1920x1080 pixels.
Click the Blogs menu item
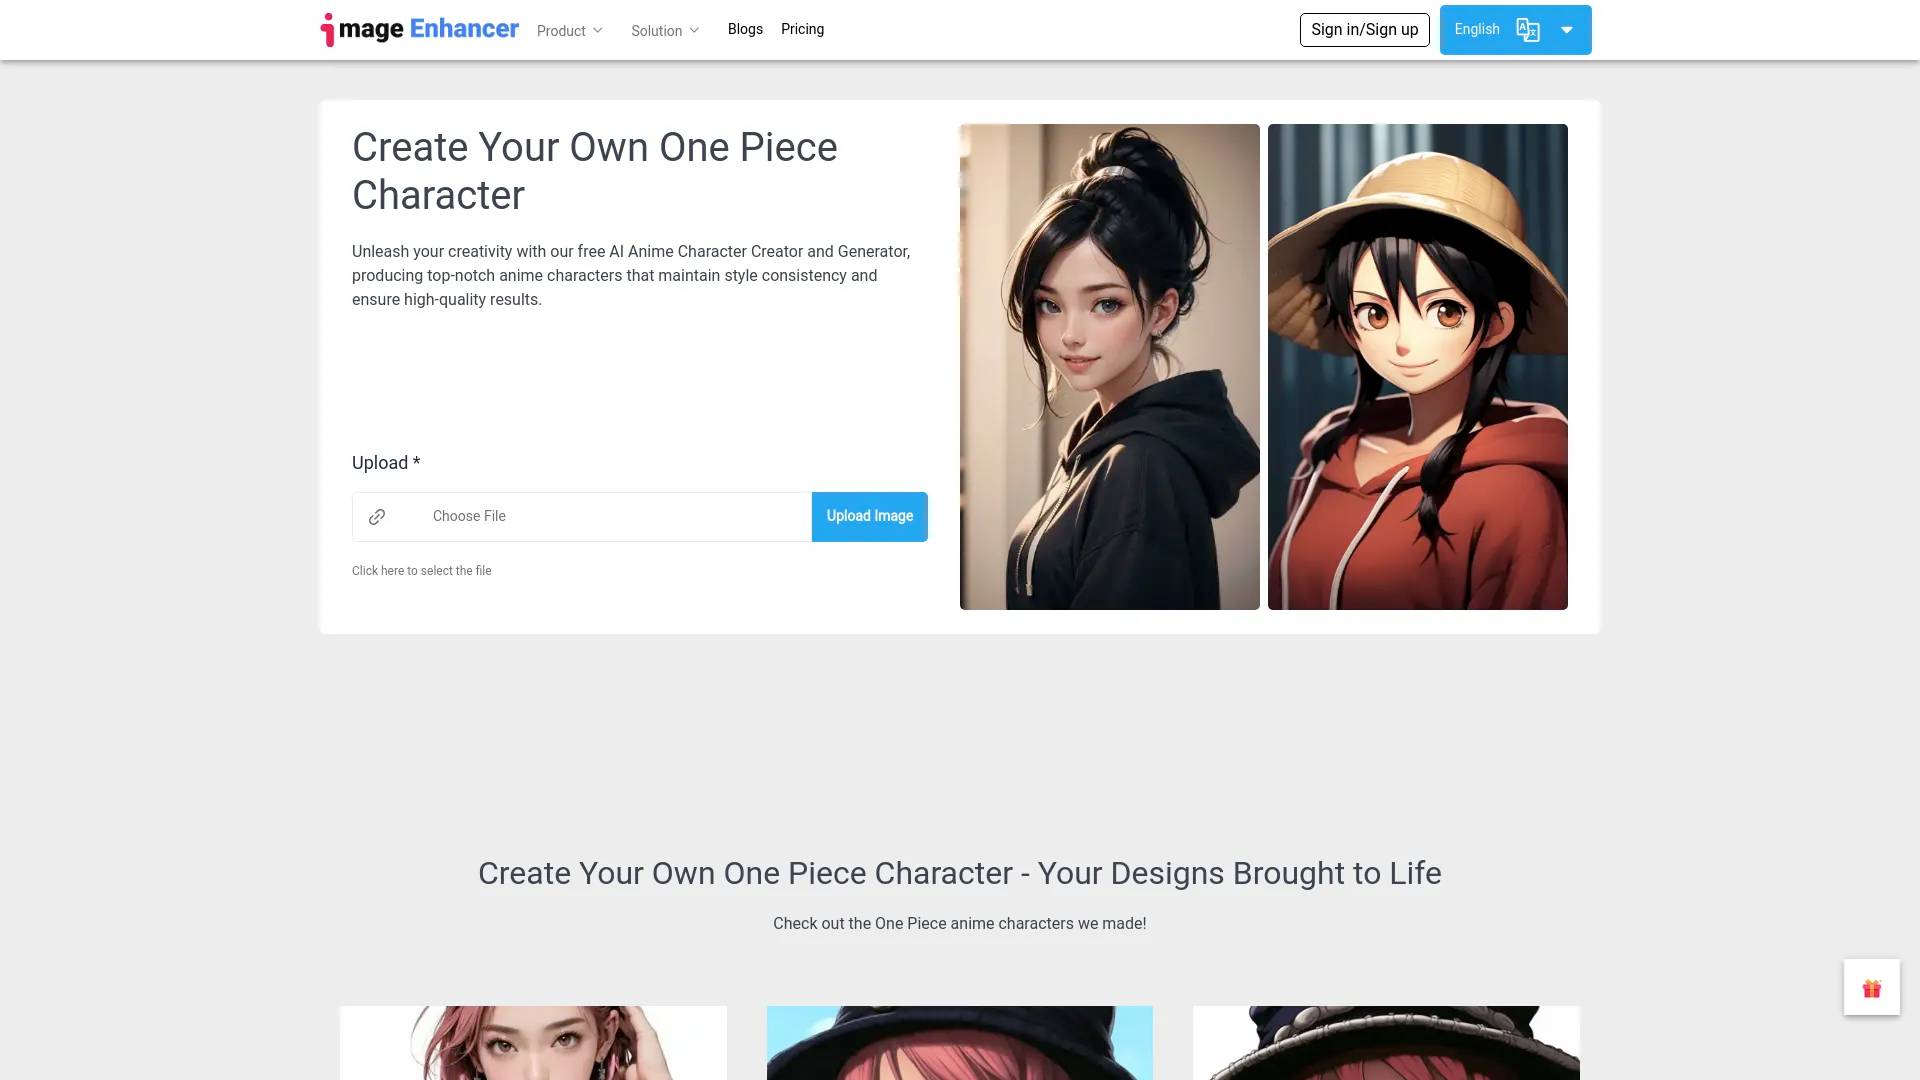(x=745, y=29)
